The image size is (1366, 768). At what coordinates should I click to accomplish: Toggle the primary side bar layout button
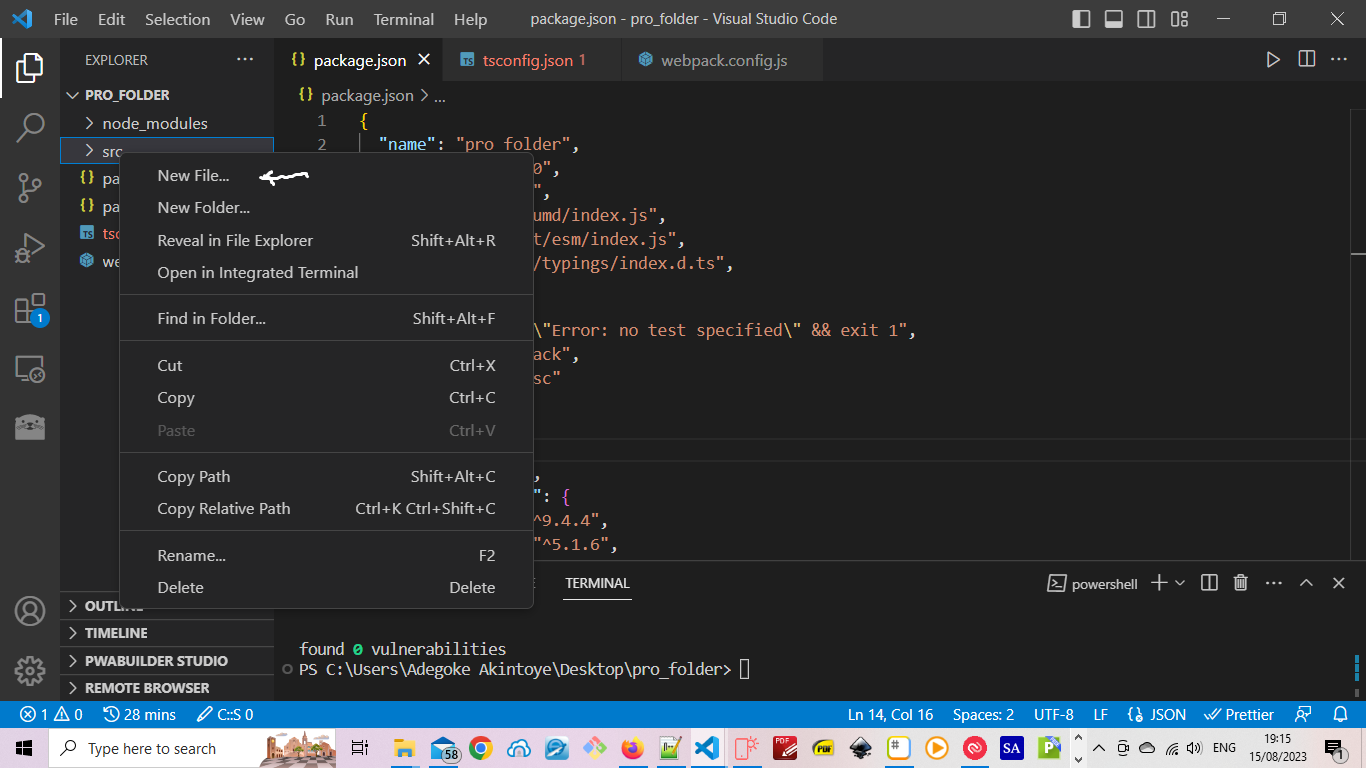coord(1081,19)
